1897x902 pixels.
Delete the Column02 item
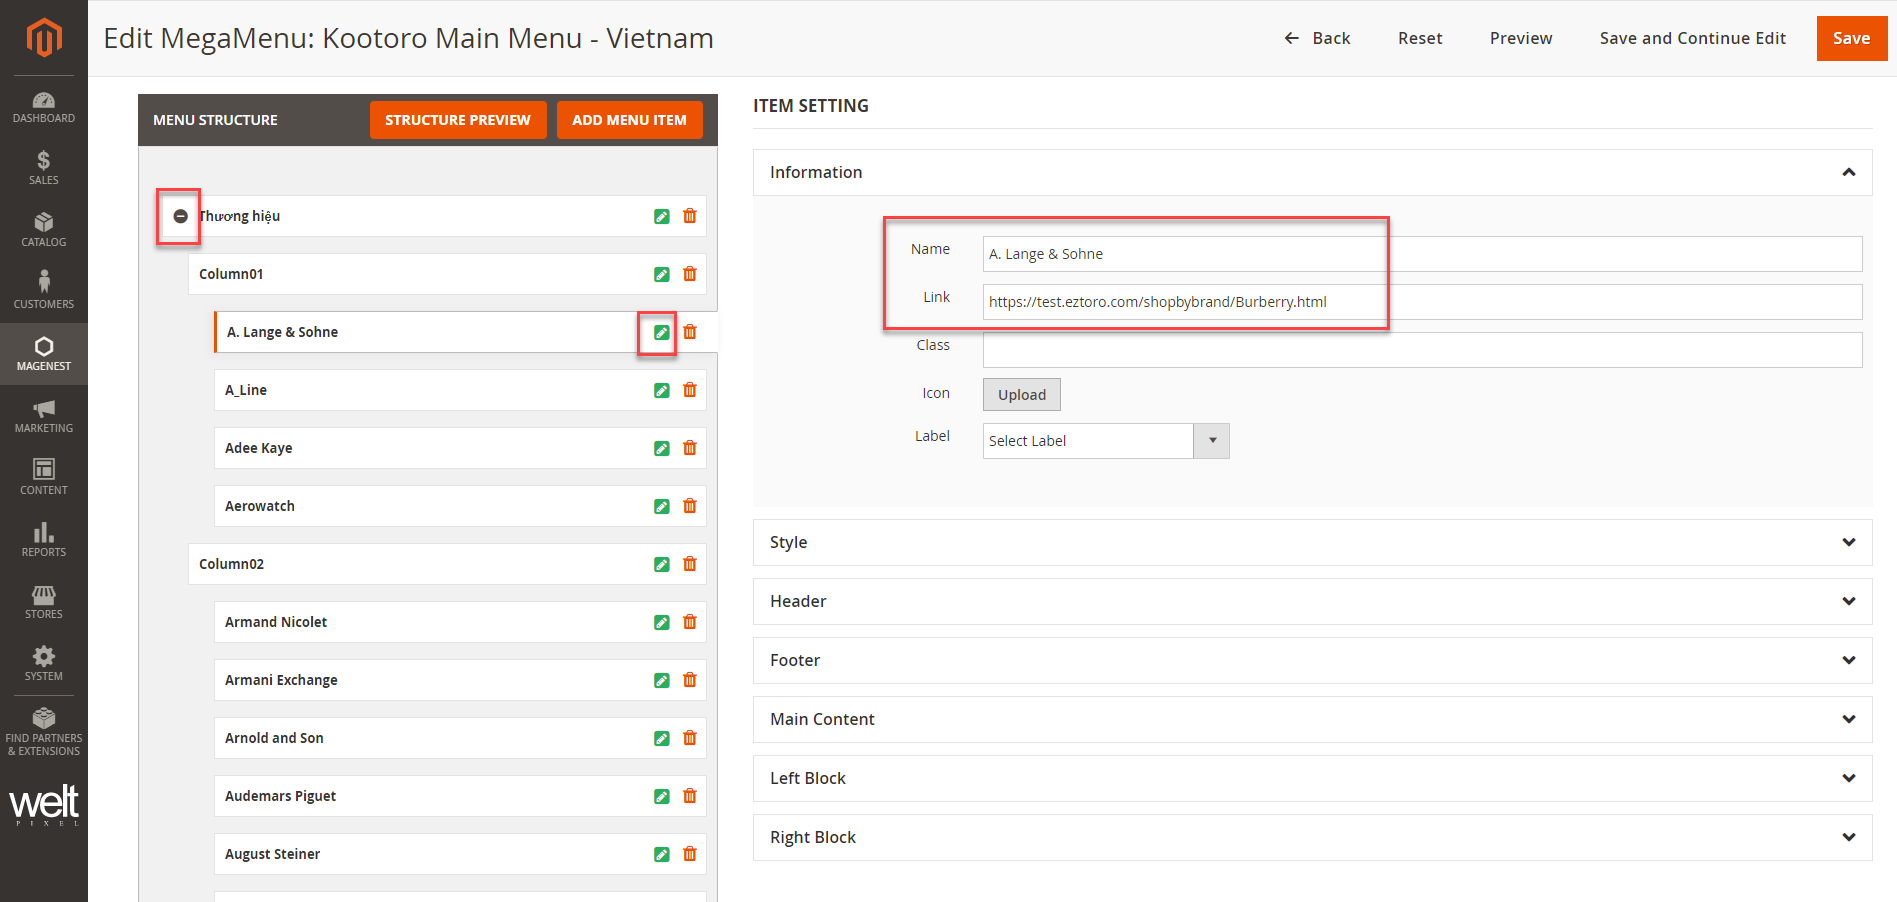690,564
